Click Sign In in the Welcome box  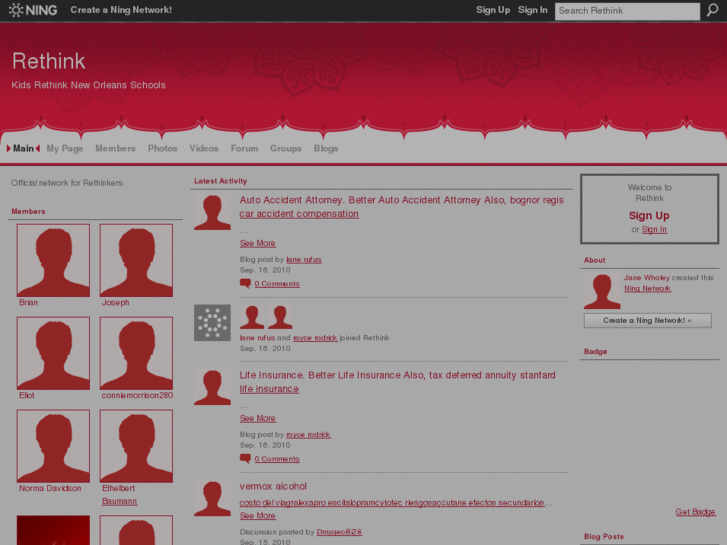click(x=654, y=230)
